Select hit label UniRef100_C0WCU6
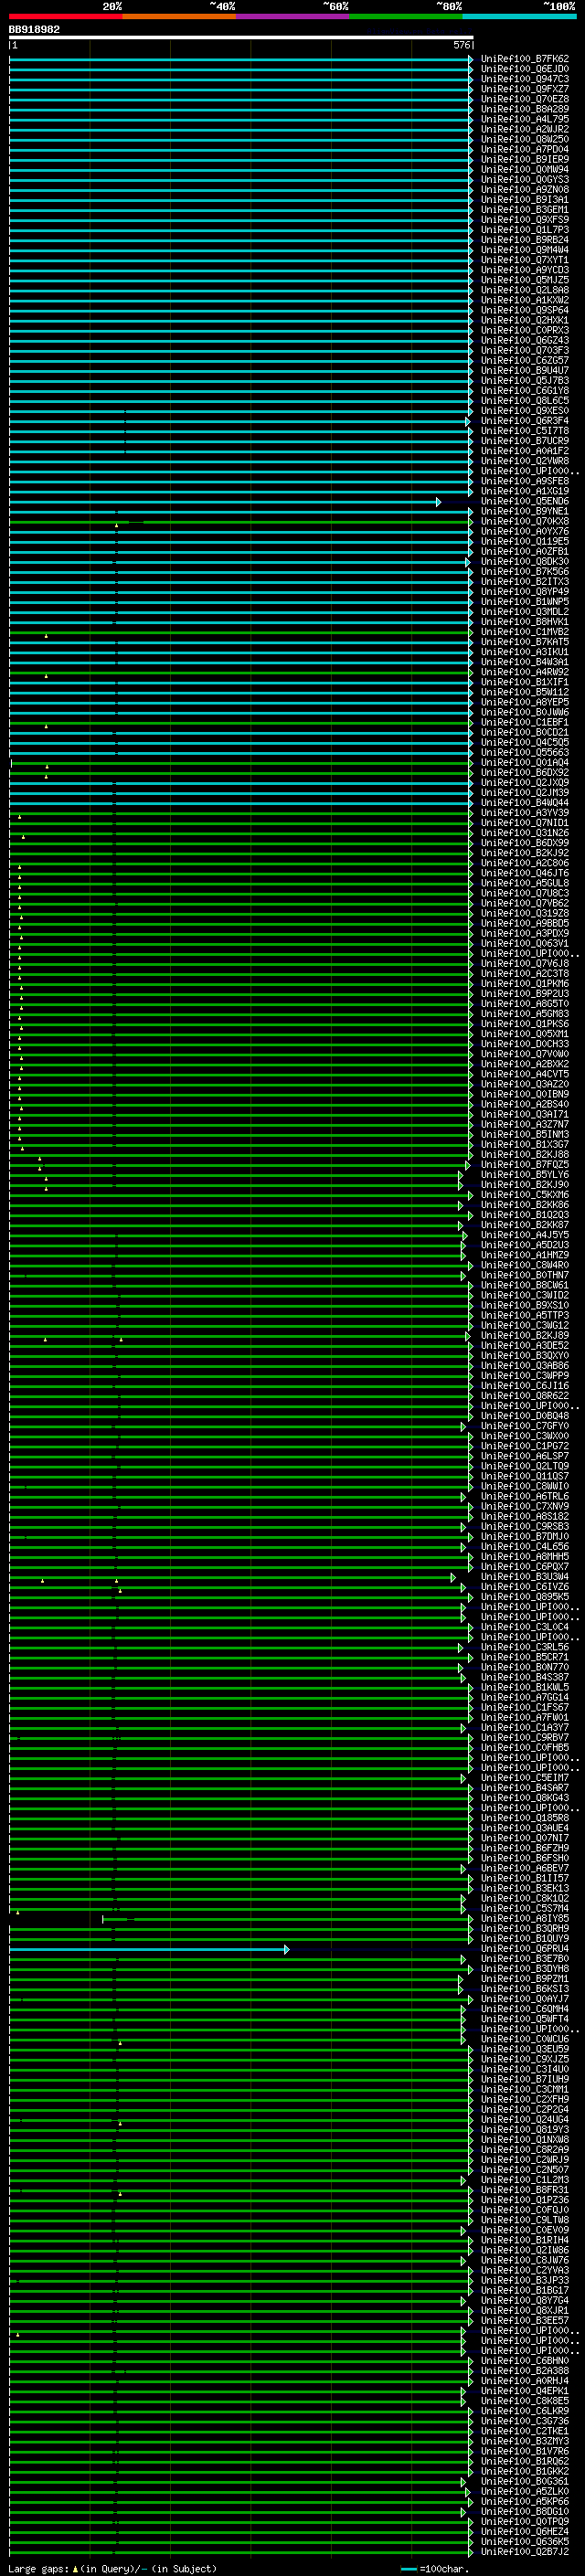 click(x=524, y=2038)
